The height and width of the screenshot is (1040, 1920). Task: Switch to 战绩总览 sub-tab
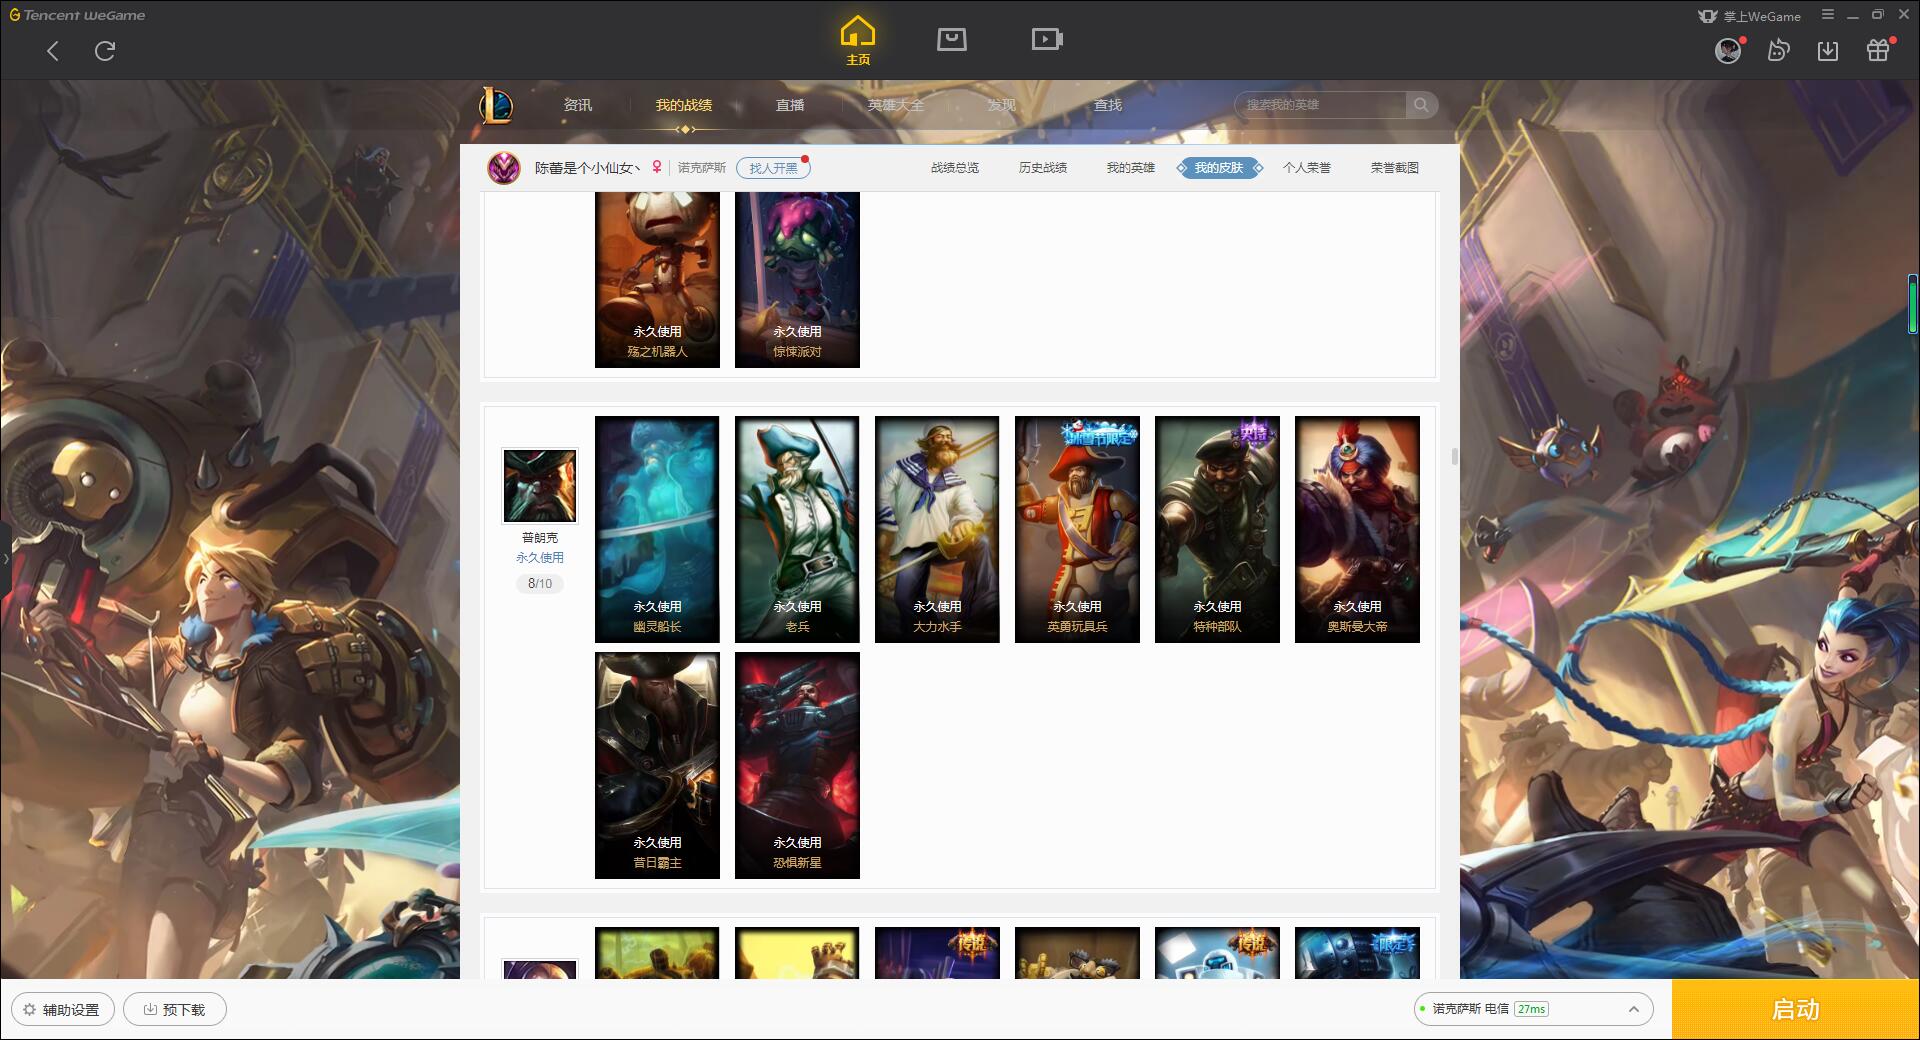(x=955, y=168)
